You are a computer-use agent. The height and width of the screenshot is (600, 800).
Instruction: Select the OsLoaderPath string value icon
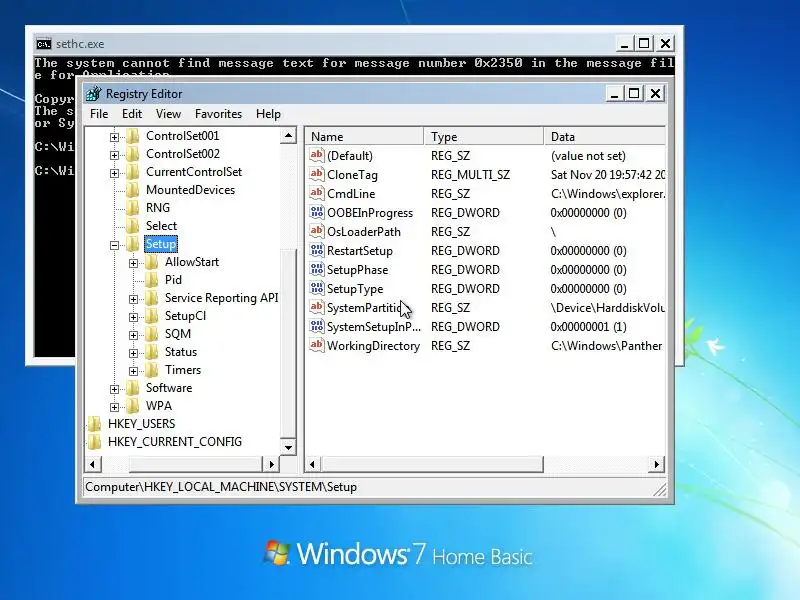tap(317, 231)
